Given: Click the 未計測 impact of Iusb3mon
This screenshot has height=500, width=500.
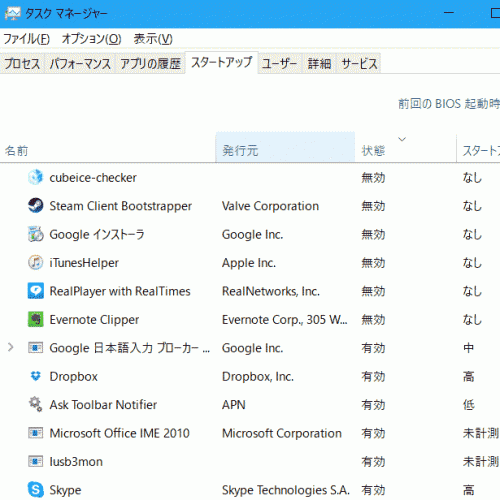Looking at the screenshot, I should click(481, 462).
